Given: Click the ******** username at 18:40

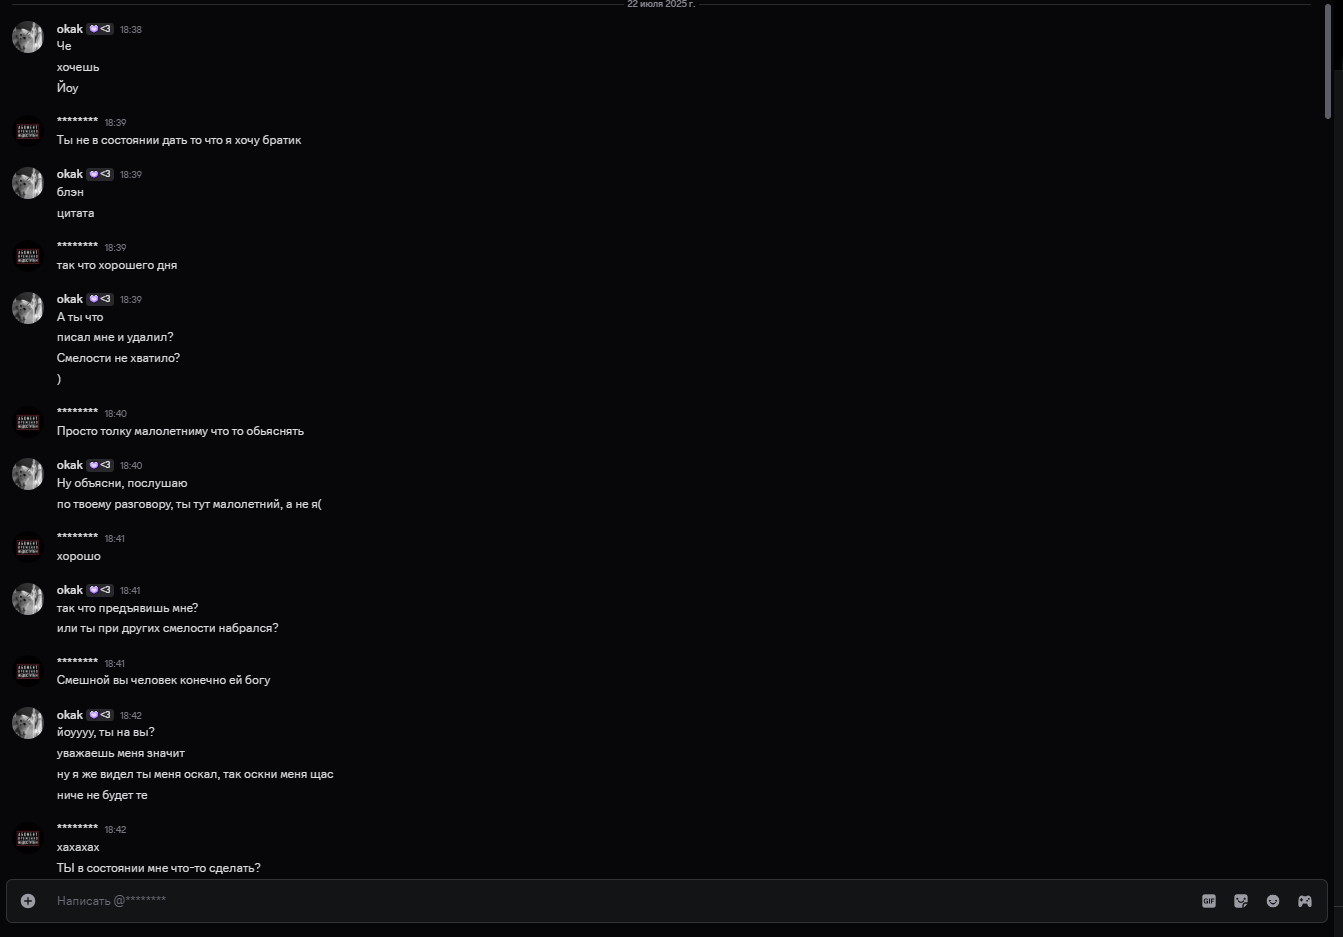Looking at the screenshot, I should click(x=77, y=412).
